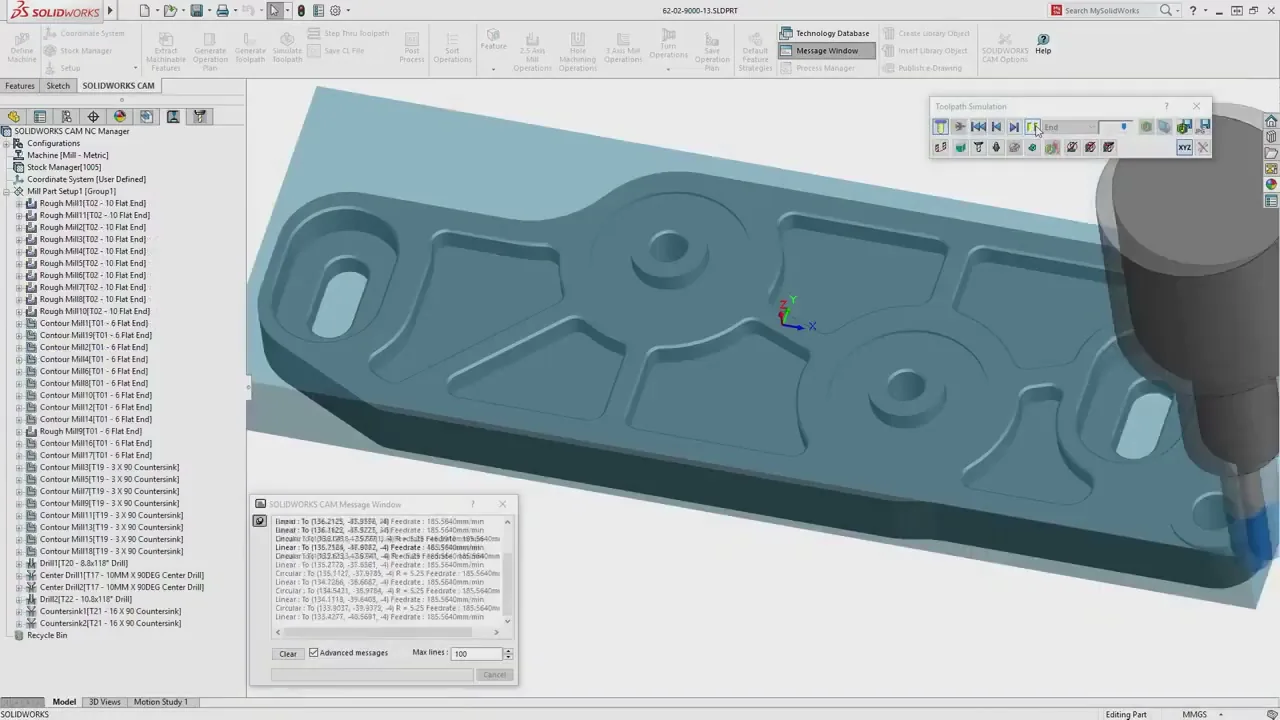Click the Rebuild traffic light icon
This screenshot has height=720, width=1280.
tap(301, 11)
